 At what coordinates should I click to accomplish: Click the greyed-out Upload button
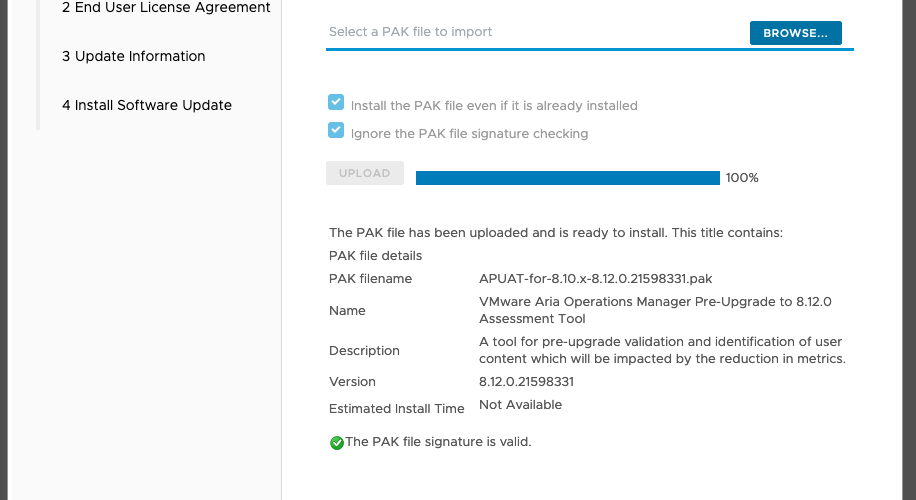365,173
